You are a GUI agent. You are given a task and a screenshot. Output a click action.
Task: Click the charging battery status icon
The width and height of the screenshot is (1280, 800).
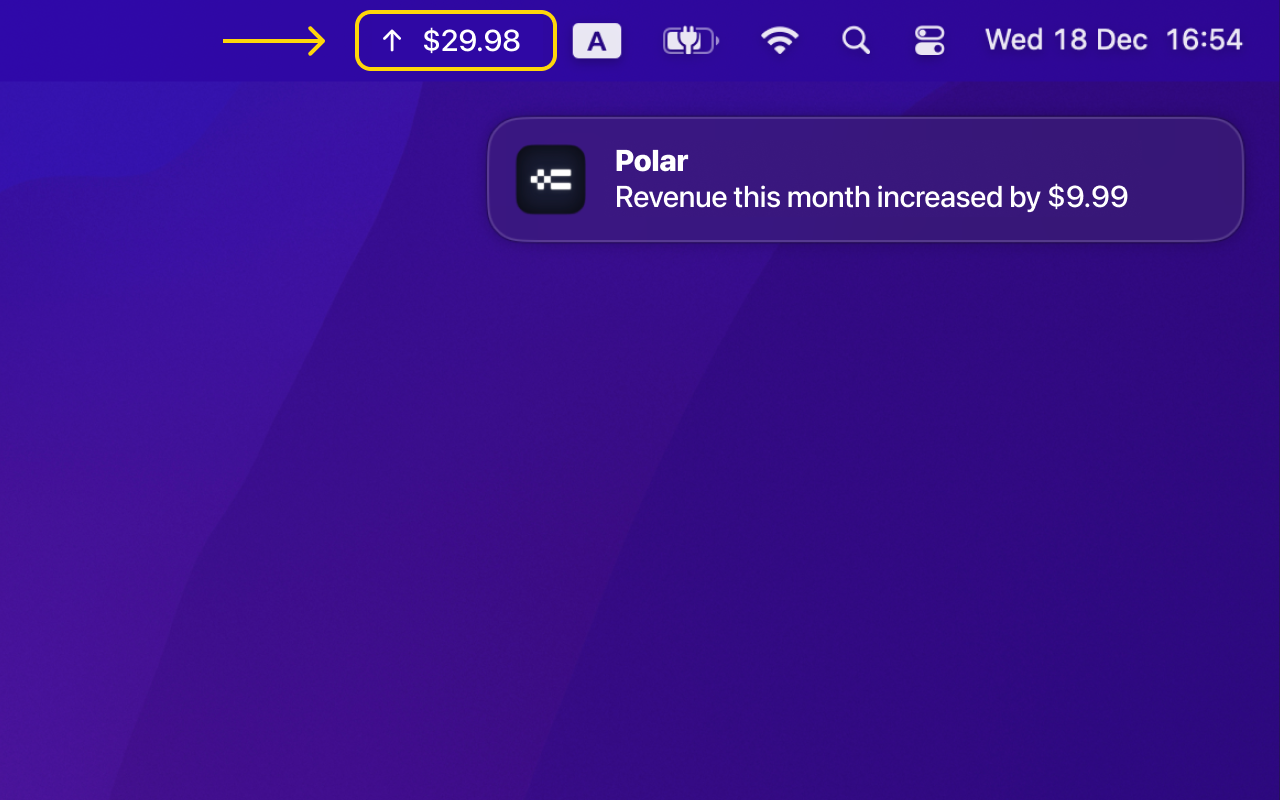click(690, 40)
